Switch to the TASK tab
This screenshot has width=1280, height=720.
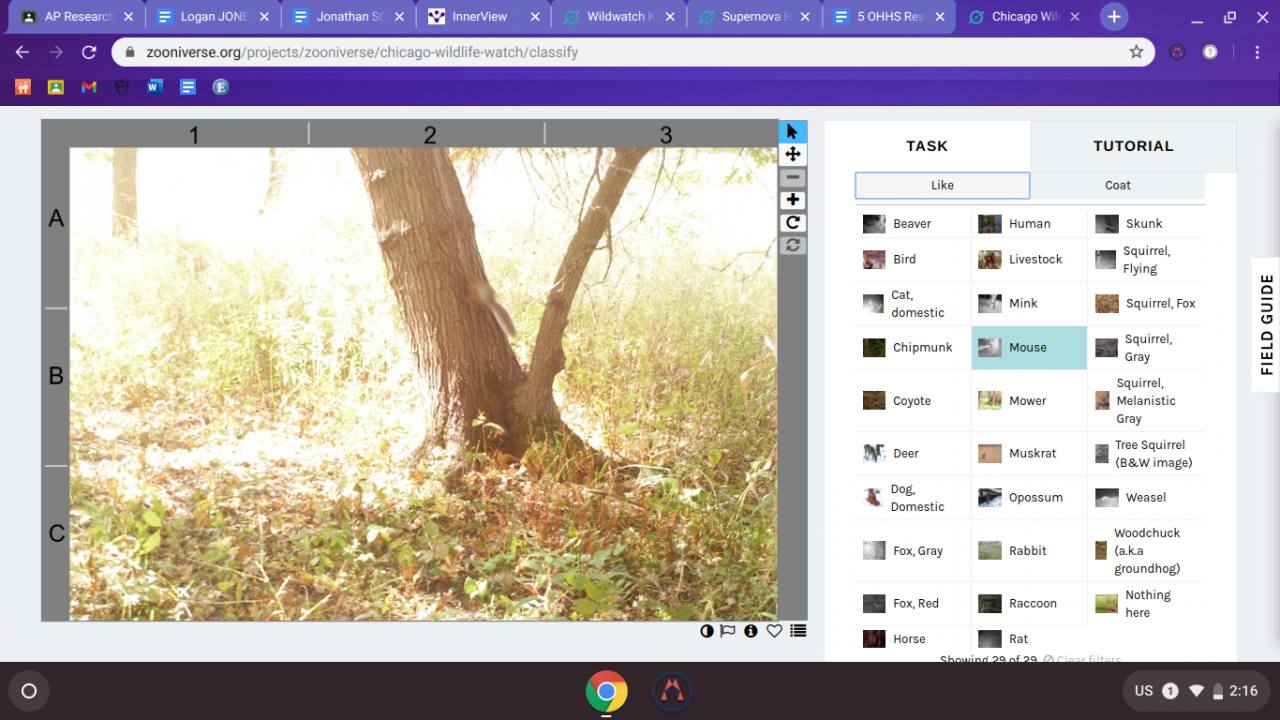[927, 146]
